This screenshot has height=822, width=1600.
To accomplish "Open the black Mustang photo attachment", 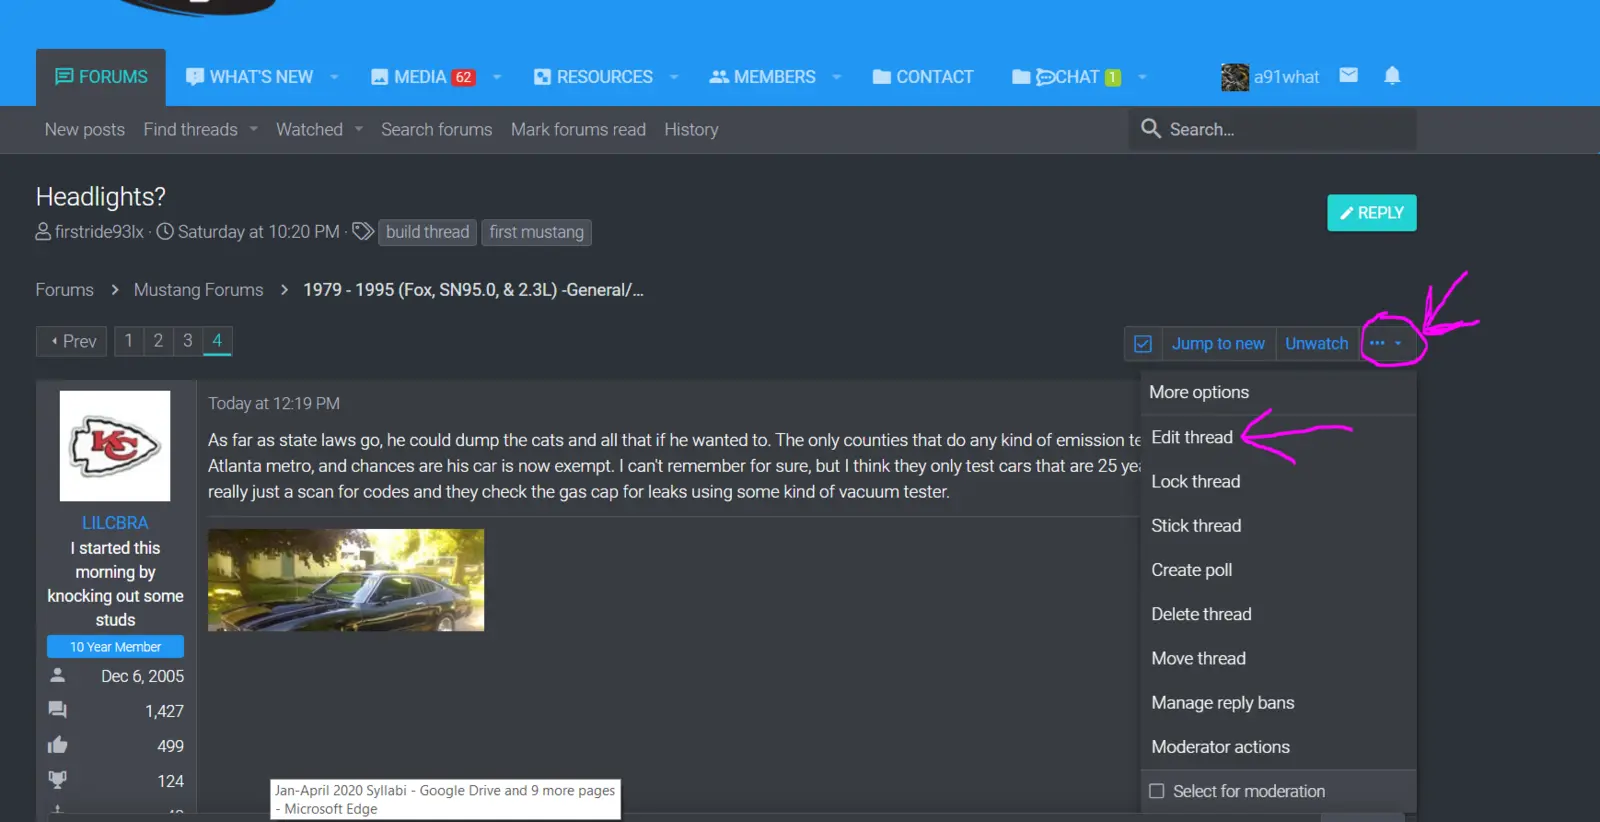I will coord(346,580).
